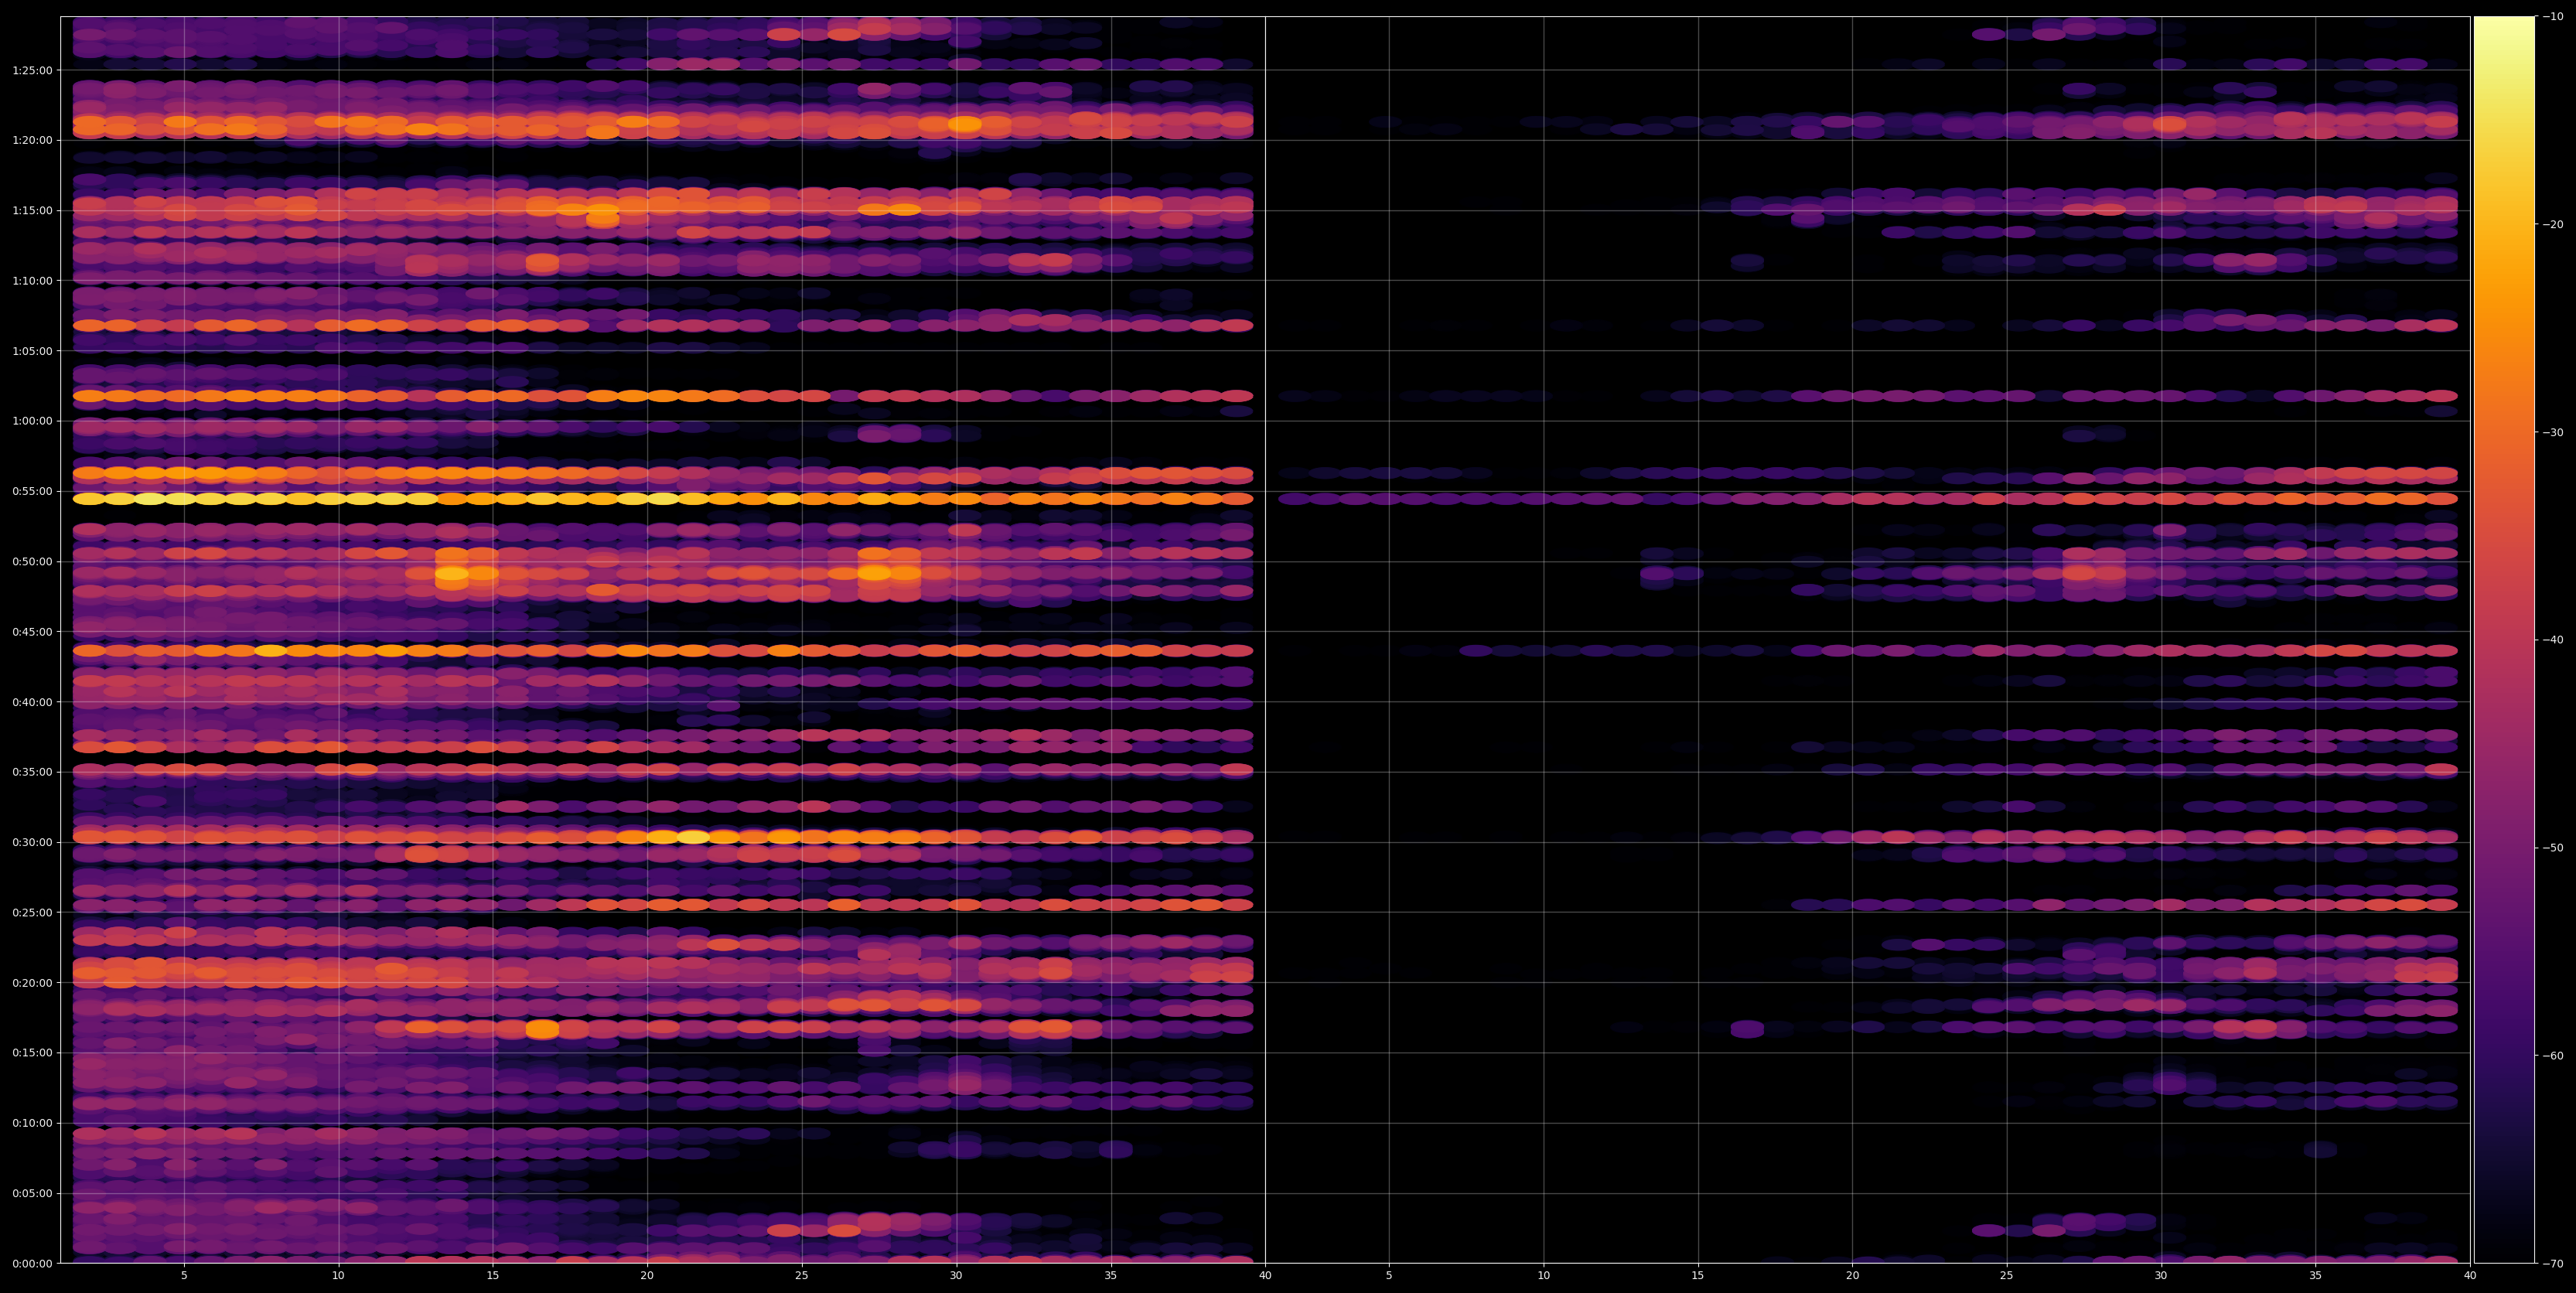
Task: Click x-axis tick 35 of the left heatmap
Action: (1111, 1276)
